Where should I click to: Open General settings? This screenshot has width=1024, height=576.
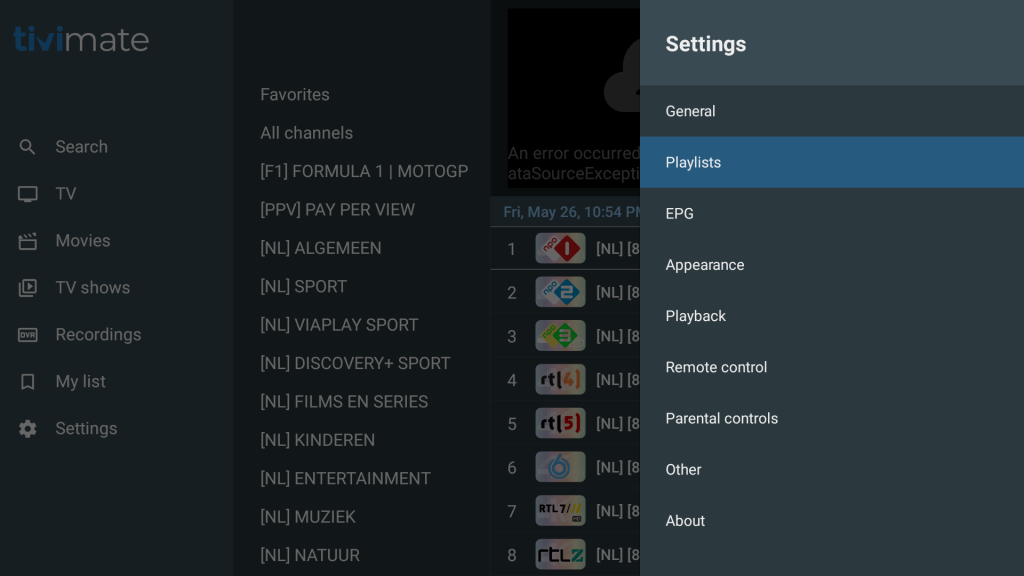(690, 111)
